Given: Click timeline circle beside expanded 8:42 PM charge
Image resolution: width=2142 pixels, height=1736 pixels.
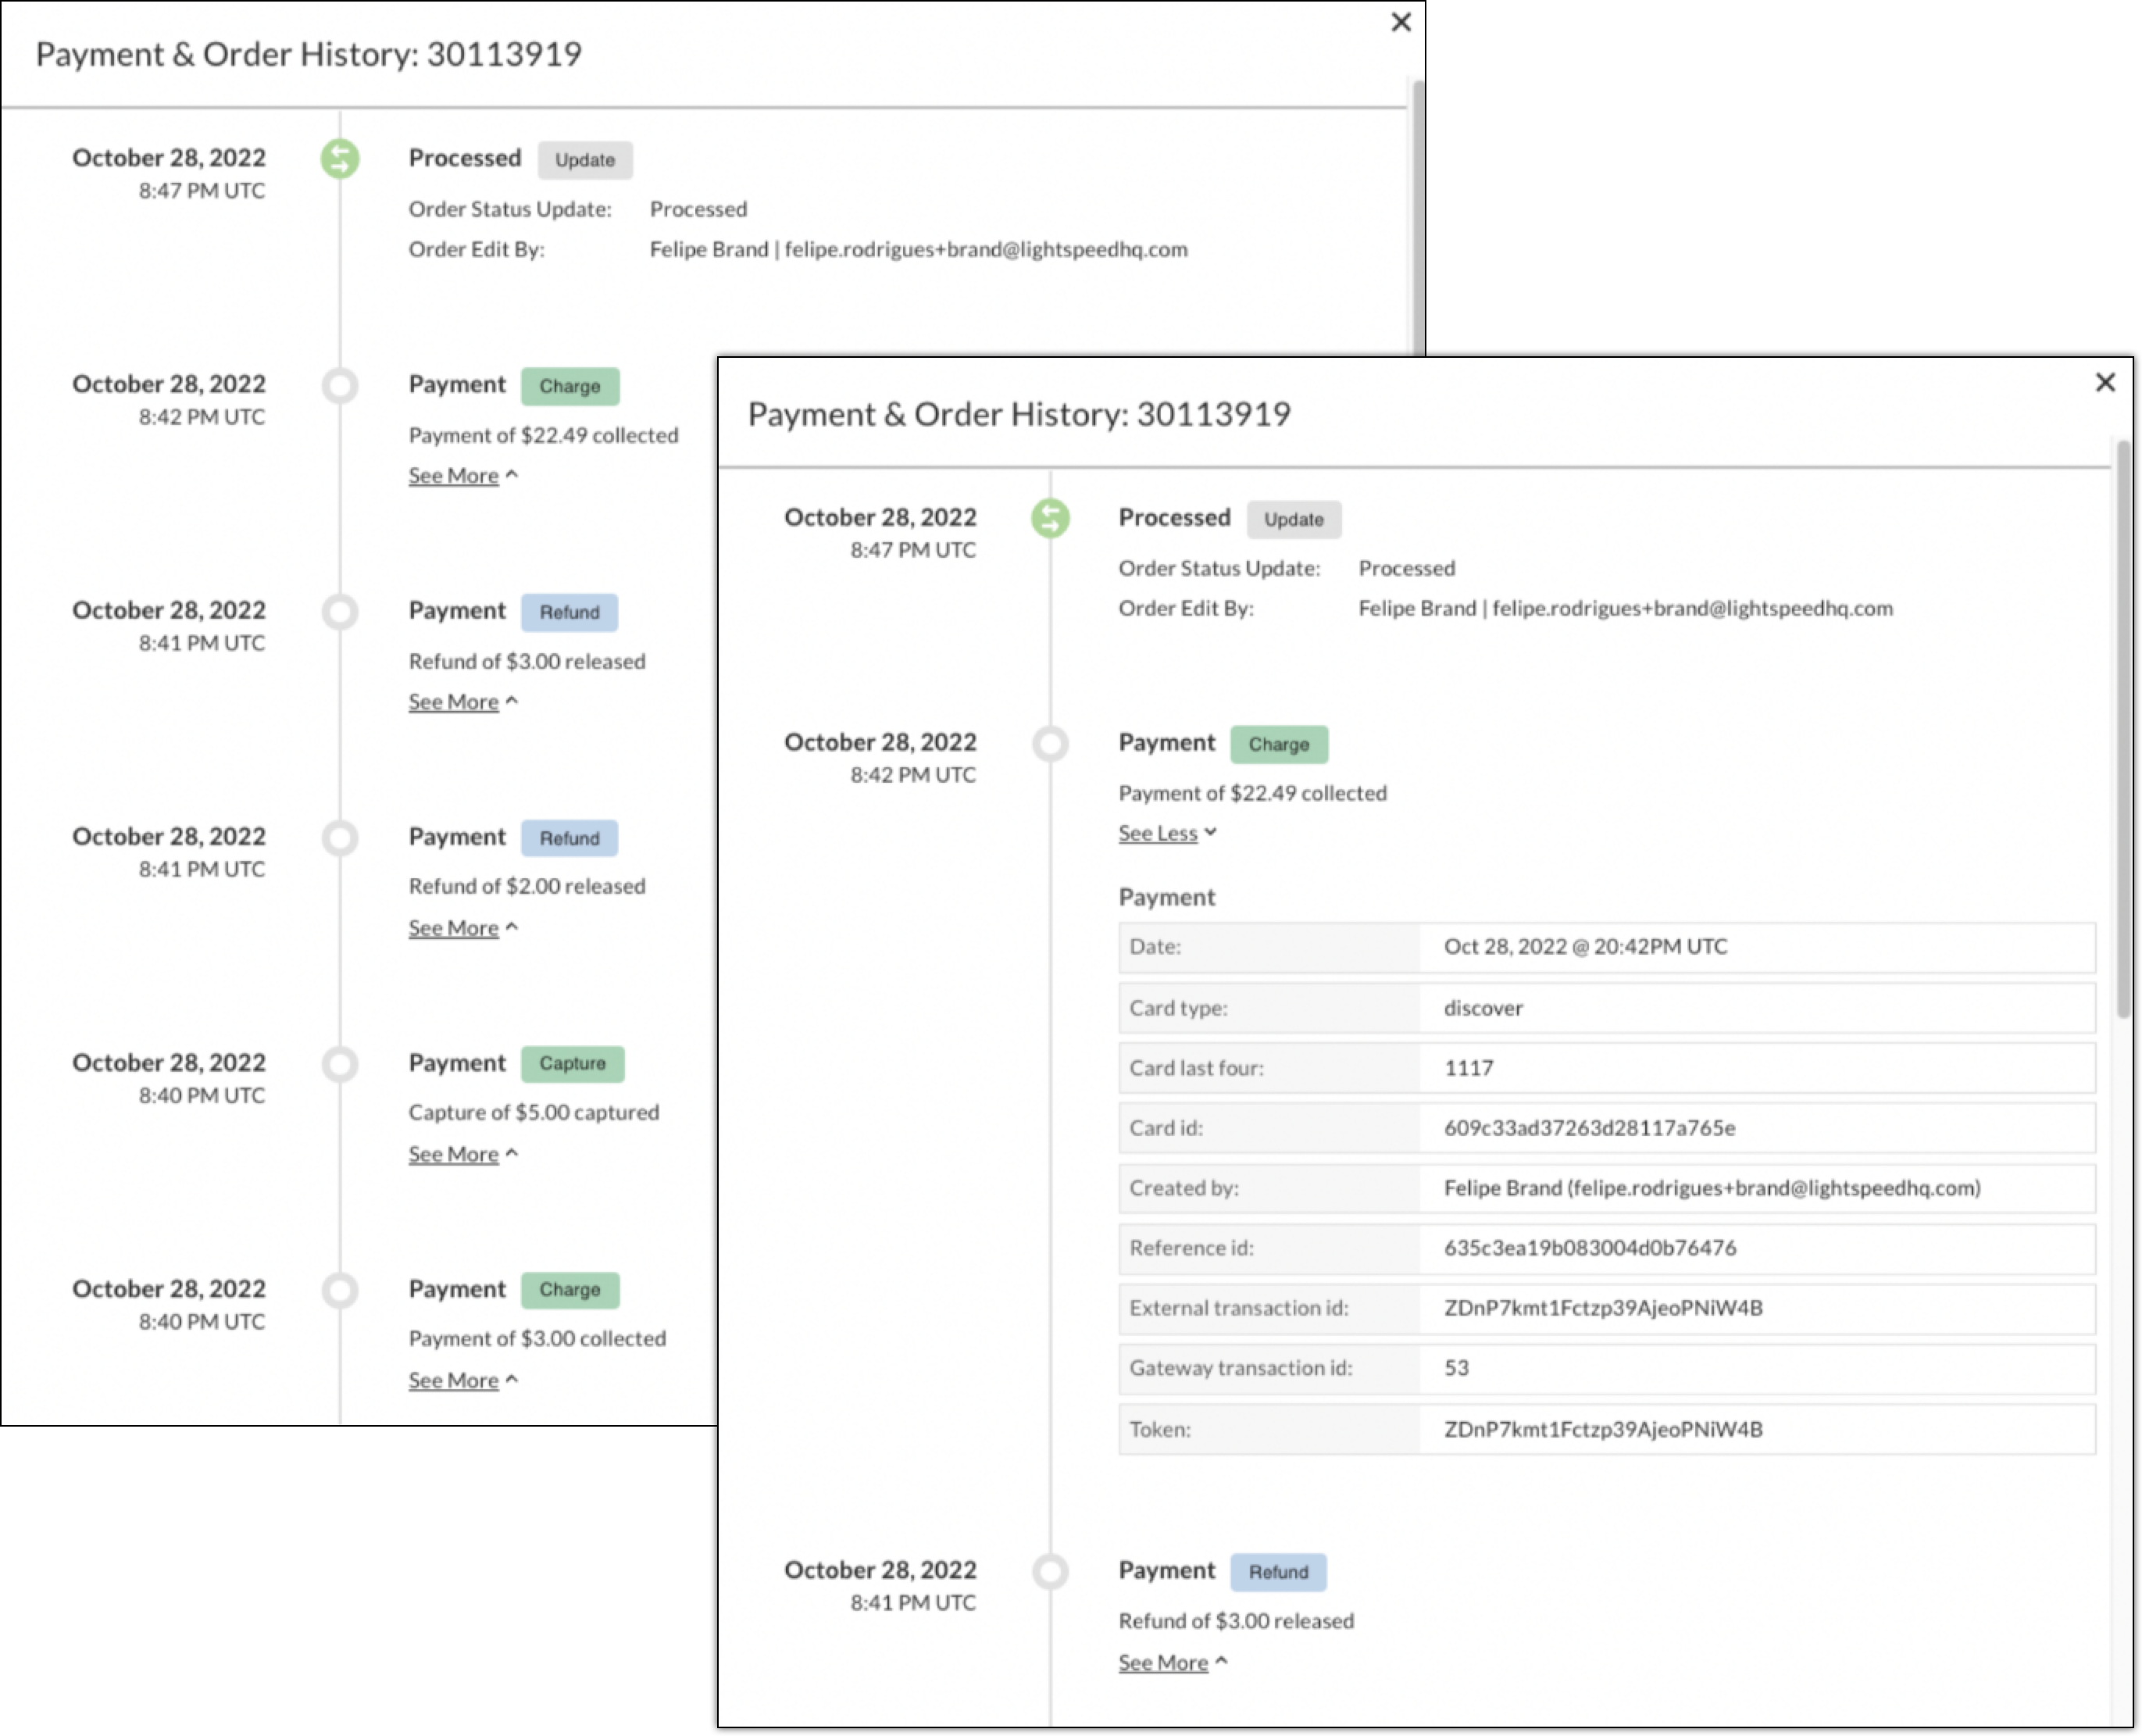Looking at the screenshot, I should (1050, 743).
